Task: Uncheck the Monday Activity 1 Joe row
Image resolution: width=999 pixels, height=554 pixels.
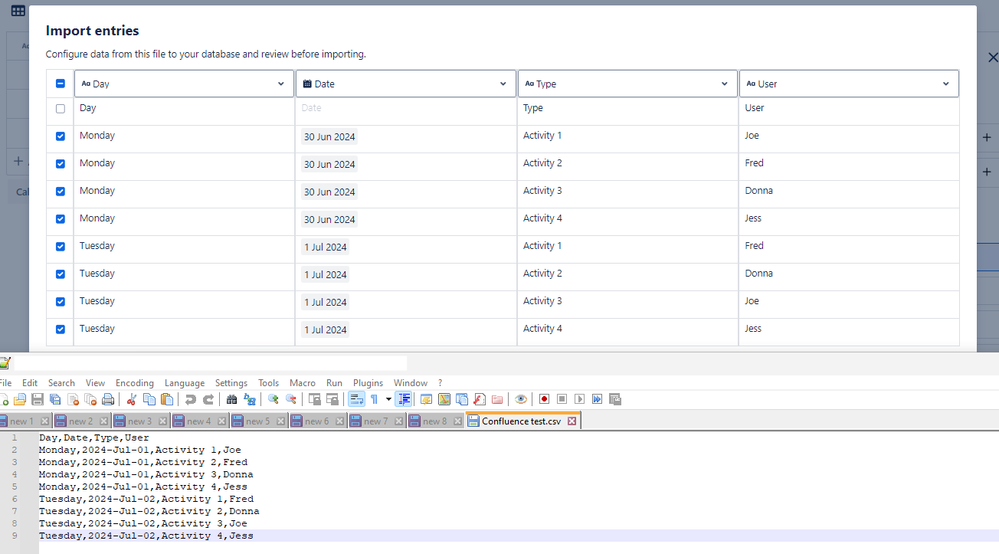Action: pos(61,136)
